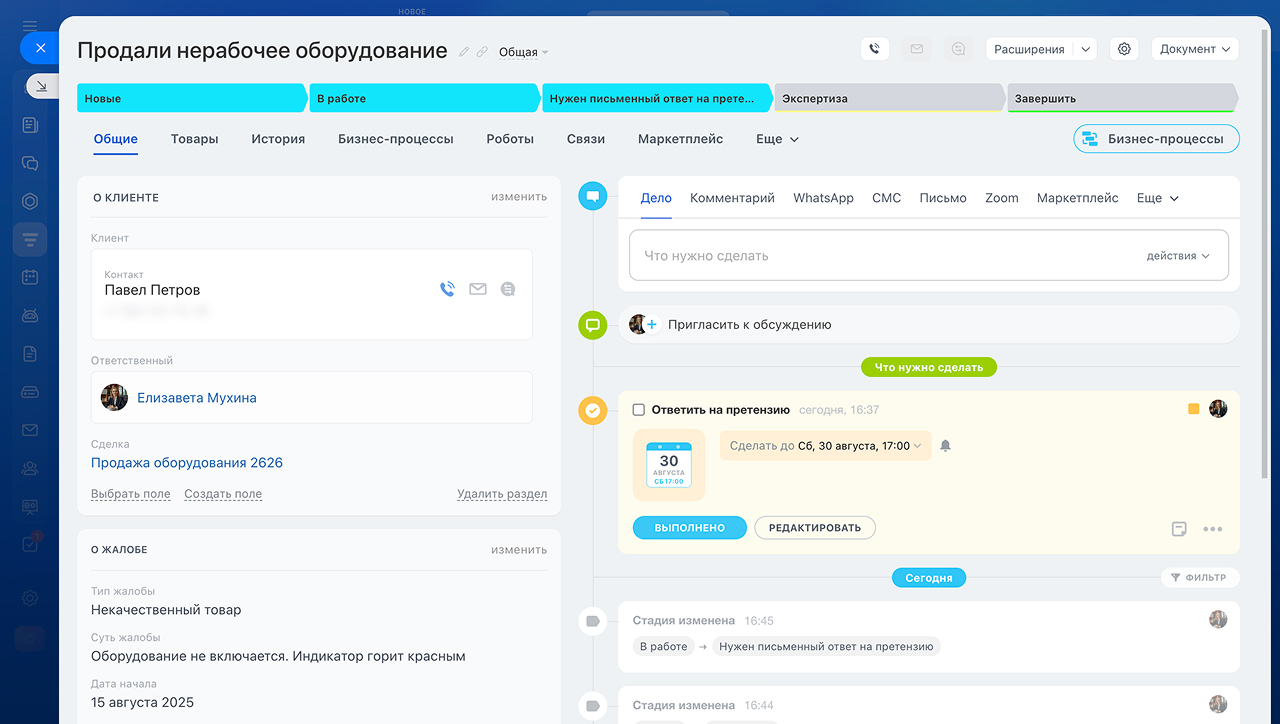
Task: Click the note icon on the task card
Action: pyautogui.click(x=1179, y=529)
